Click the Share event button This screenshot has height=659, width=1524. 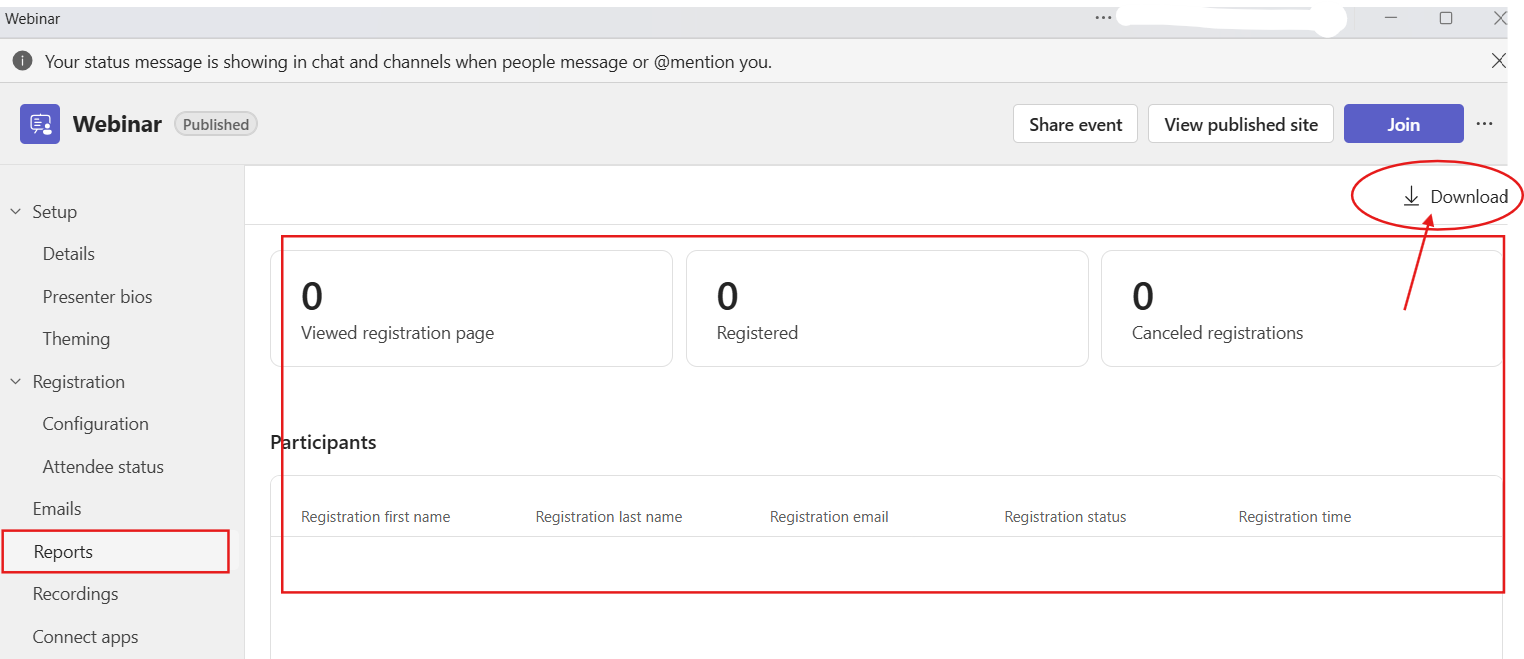1075,124
